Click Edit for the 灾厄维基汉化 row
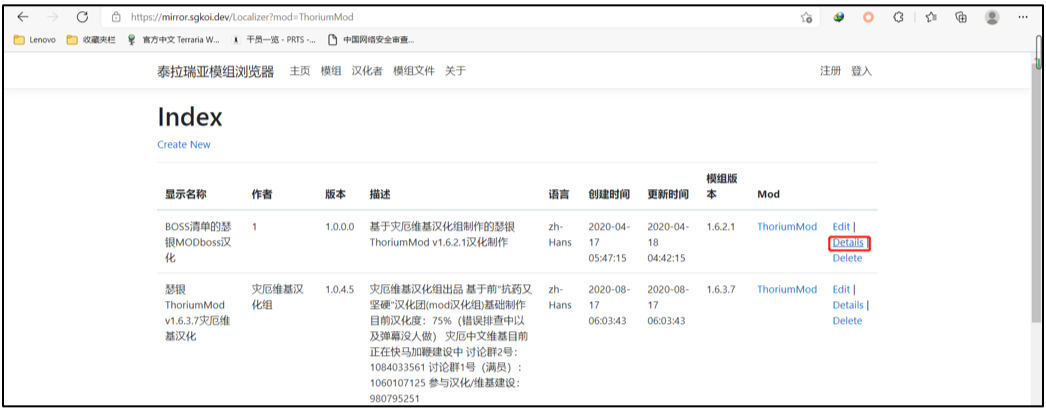1046x411 pixels. [x=841, y=290]
